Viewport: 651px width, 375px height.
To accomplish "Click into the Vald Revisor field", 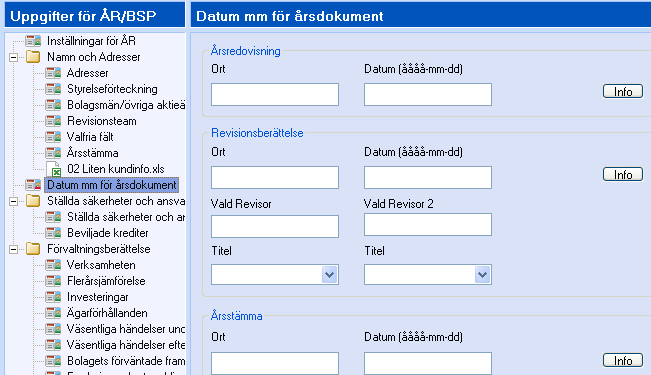I will click(275, 226).
